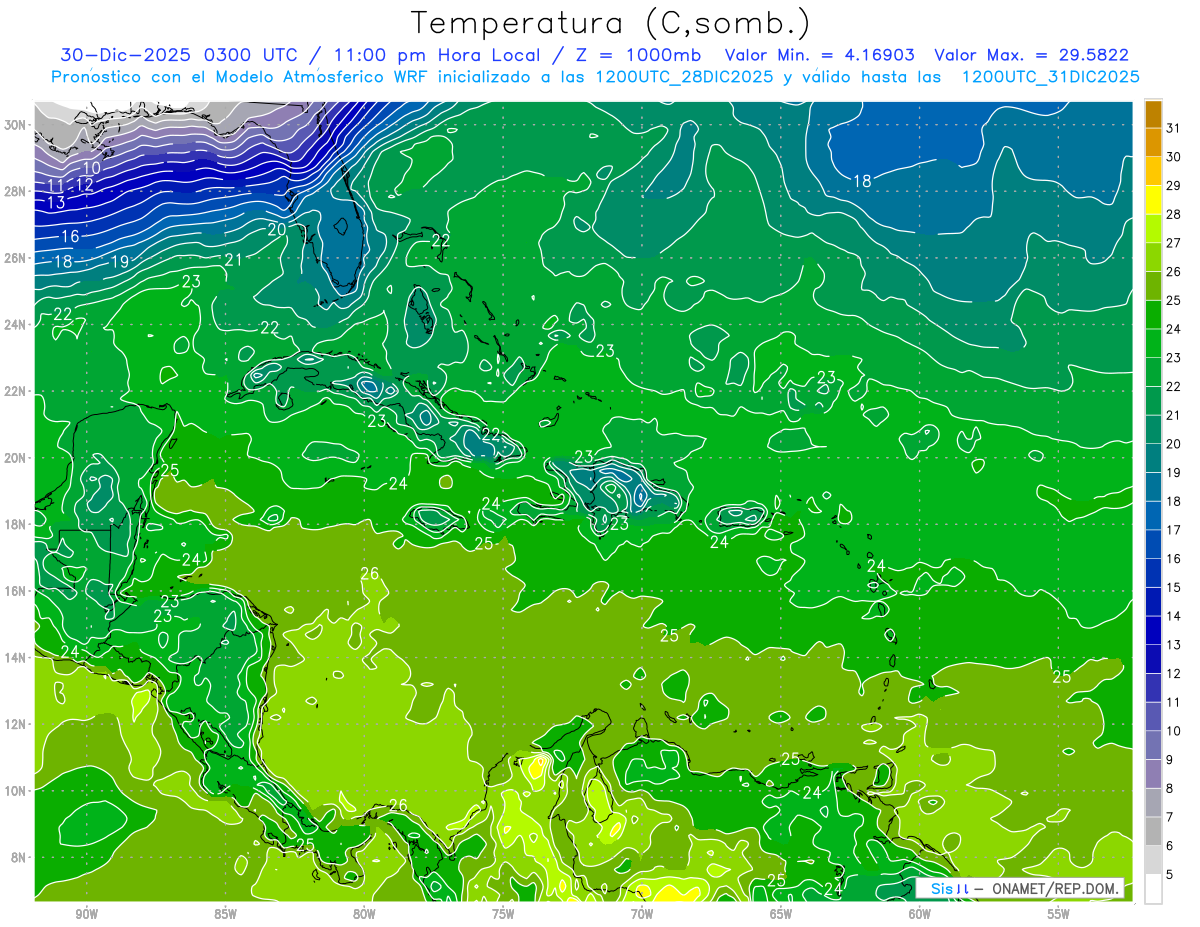1200x927 pixels.
Task: Click the color bar segment between 28 and 29
Action: [1153, 200]
